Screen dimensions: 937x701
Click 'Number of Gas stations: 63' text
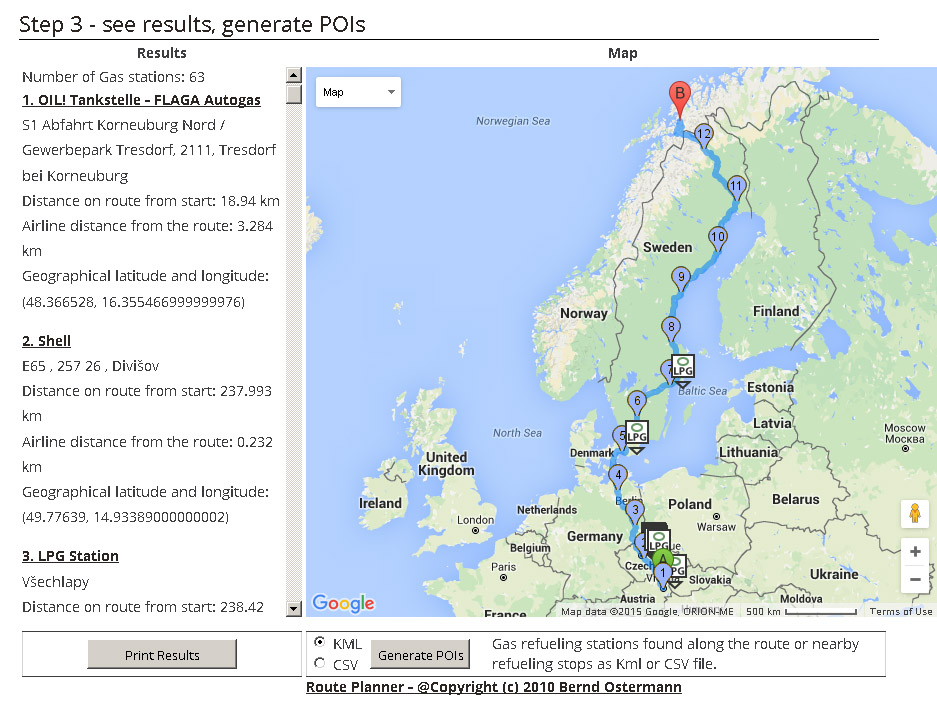coord(114,77)
